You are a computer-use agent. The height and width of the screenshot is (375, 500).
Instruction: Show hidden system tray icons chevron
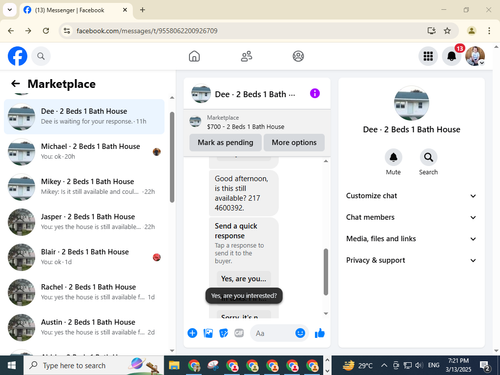[384, 365]
